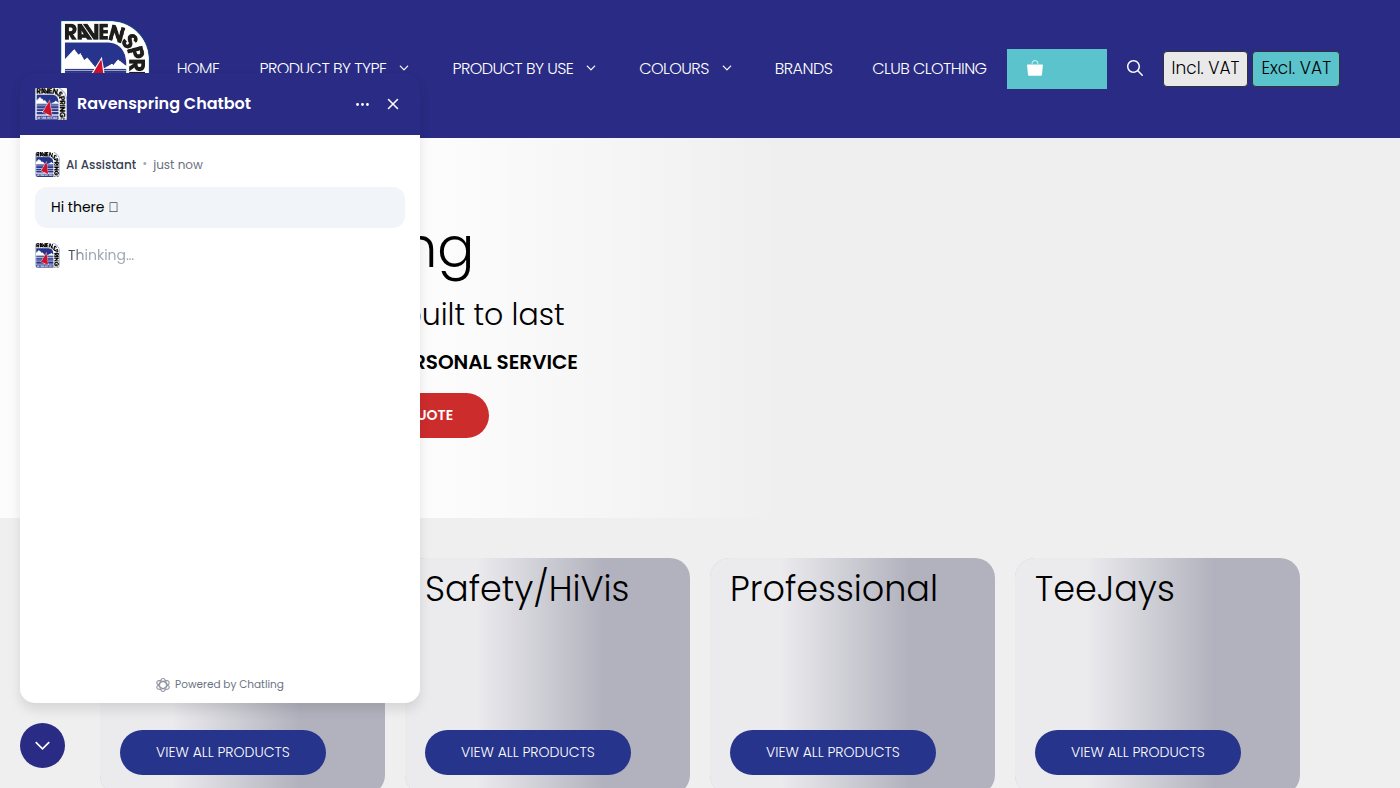This screenshot has width=1400, height=788.
Task: Click the 'Hi there' chat message
Action: click(220, 207)
